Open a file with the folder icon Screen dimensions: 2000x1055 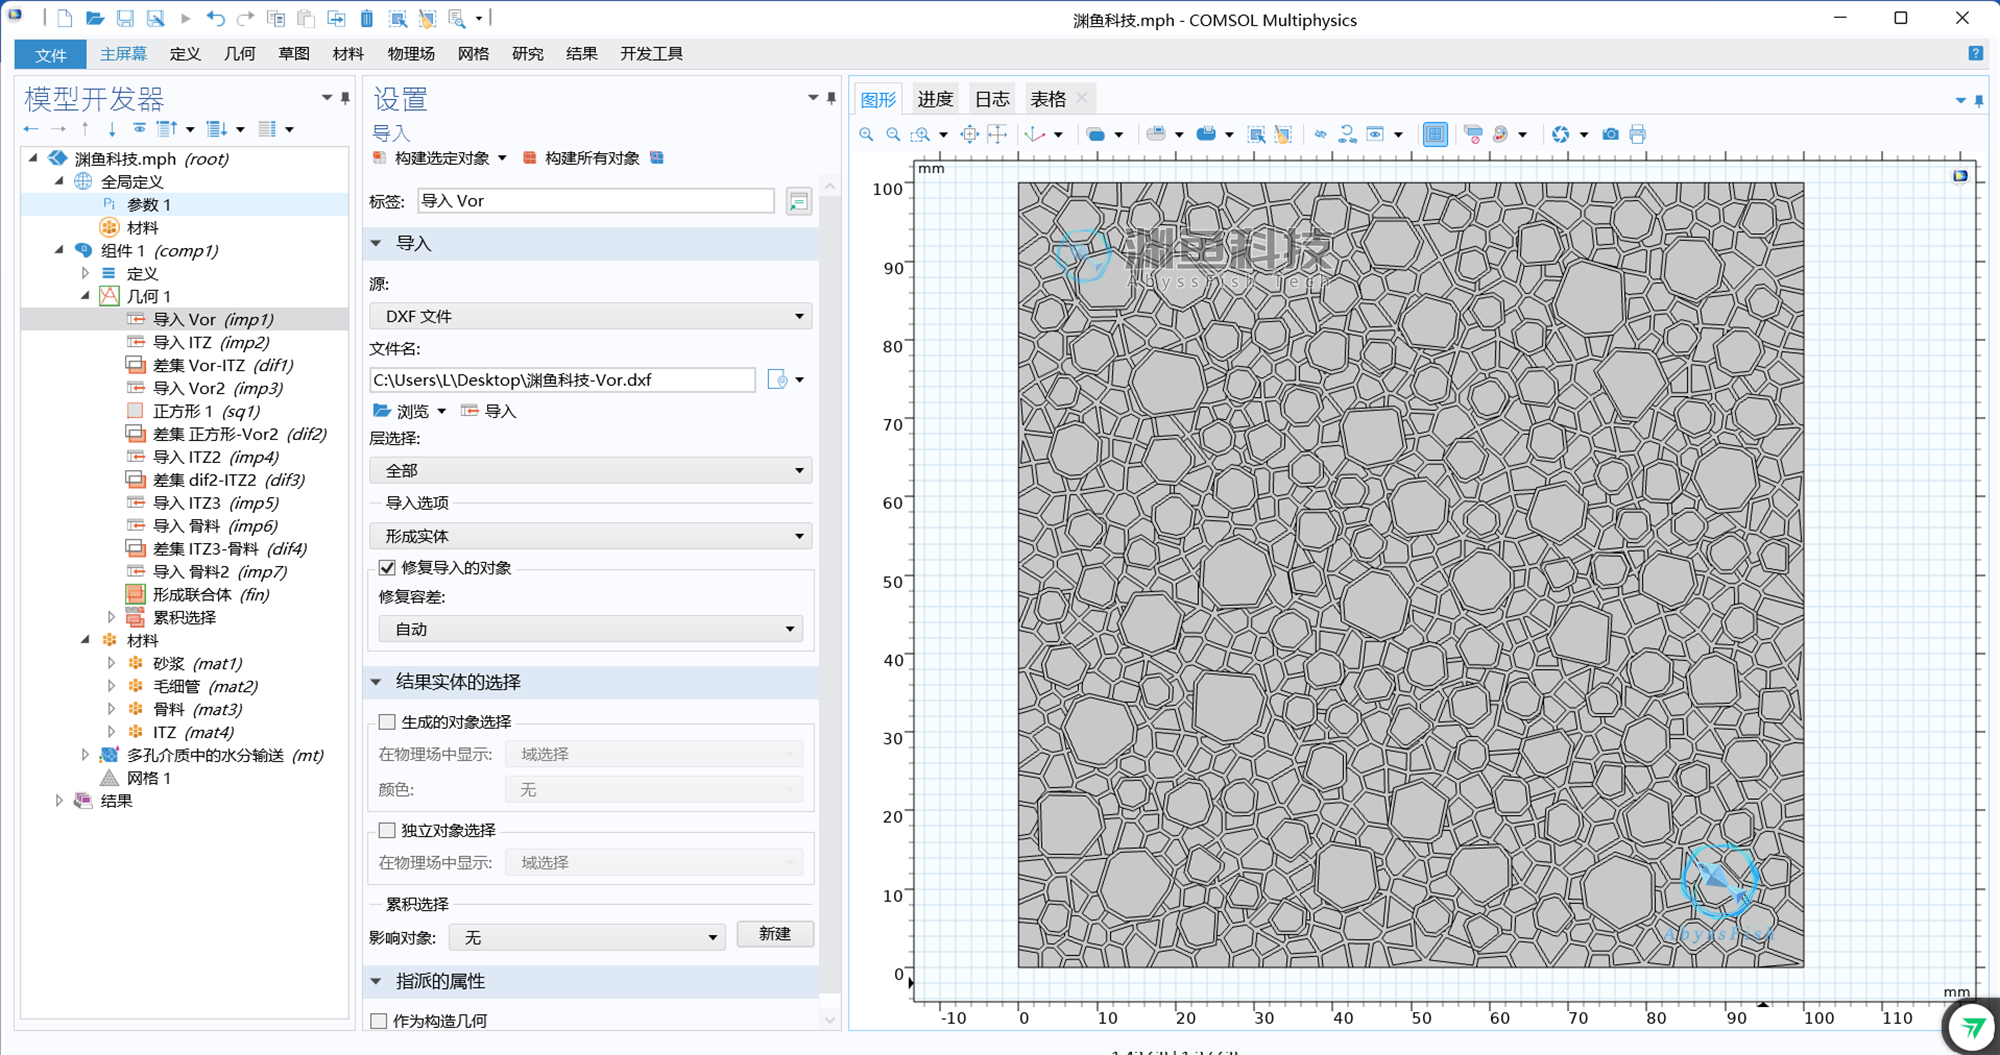(94, 18)
